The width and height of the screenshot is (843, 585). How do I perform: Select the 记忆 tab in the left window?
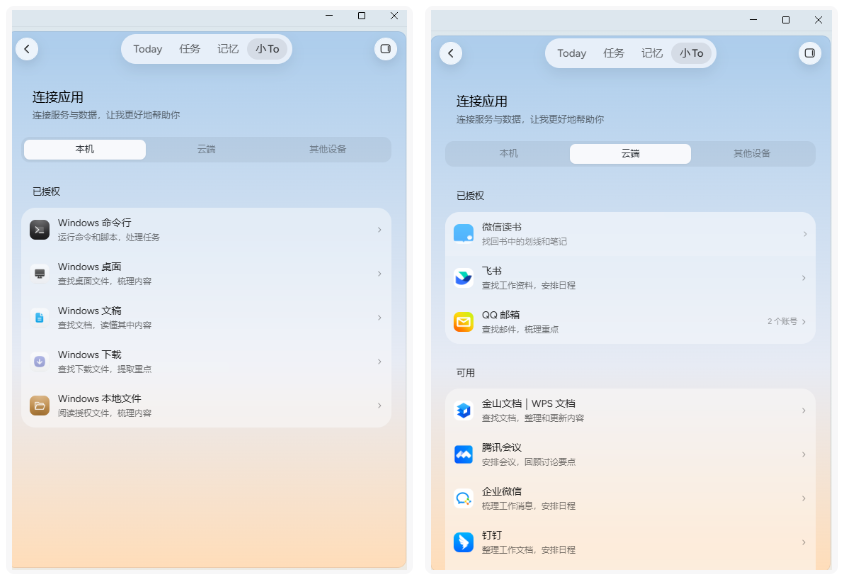click(228, 49)
